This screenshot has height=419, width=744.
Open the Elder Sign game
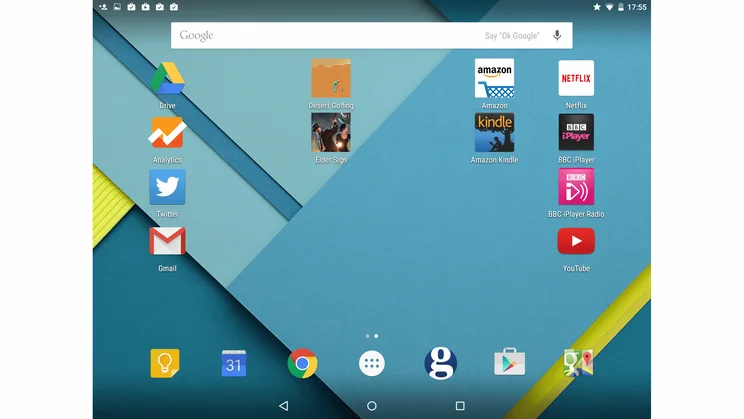[331, 132]
